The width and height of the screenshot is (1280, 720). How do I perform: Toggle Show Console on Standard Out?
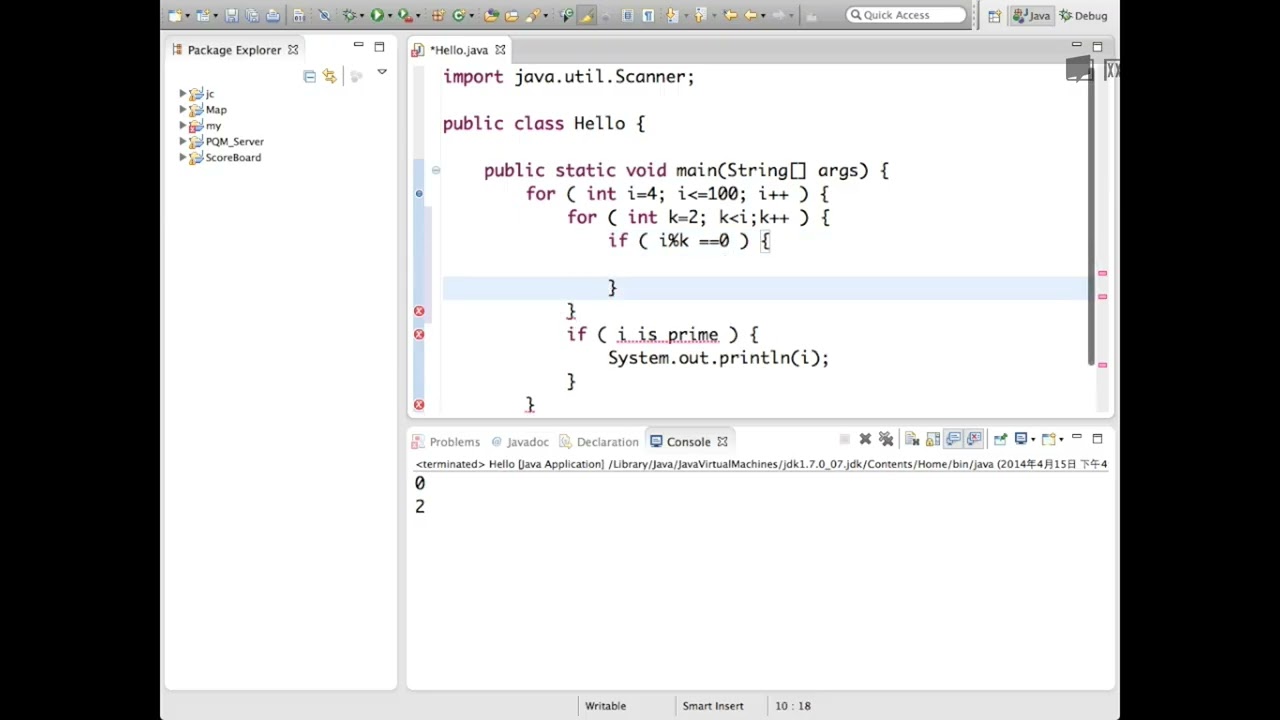953,439
